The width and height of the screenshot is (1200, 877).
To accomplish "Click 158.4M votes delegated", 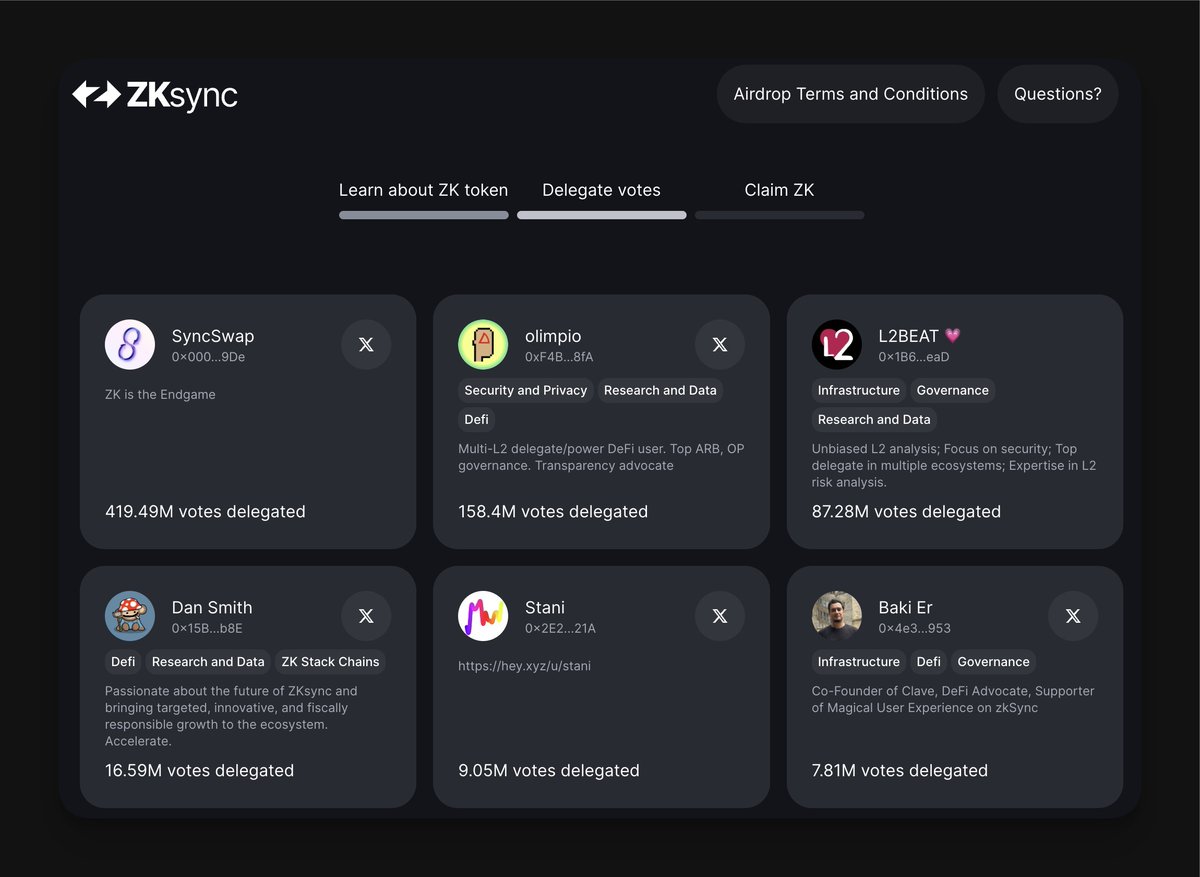I will pyautogui.click(x=553, y=511).
